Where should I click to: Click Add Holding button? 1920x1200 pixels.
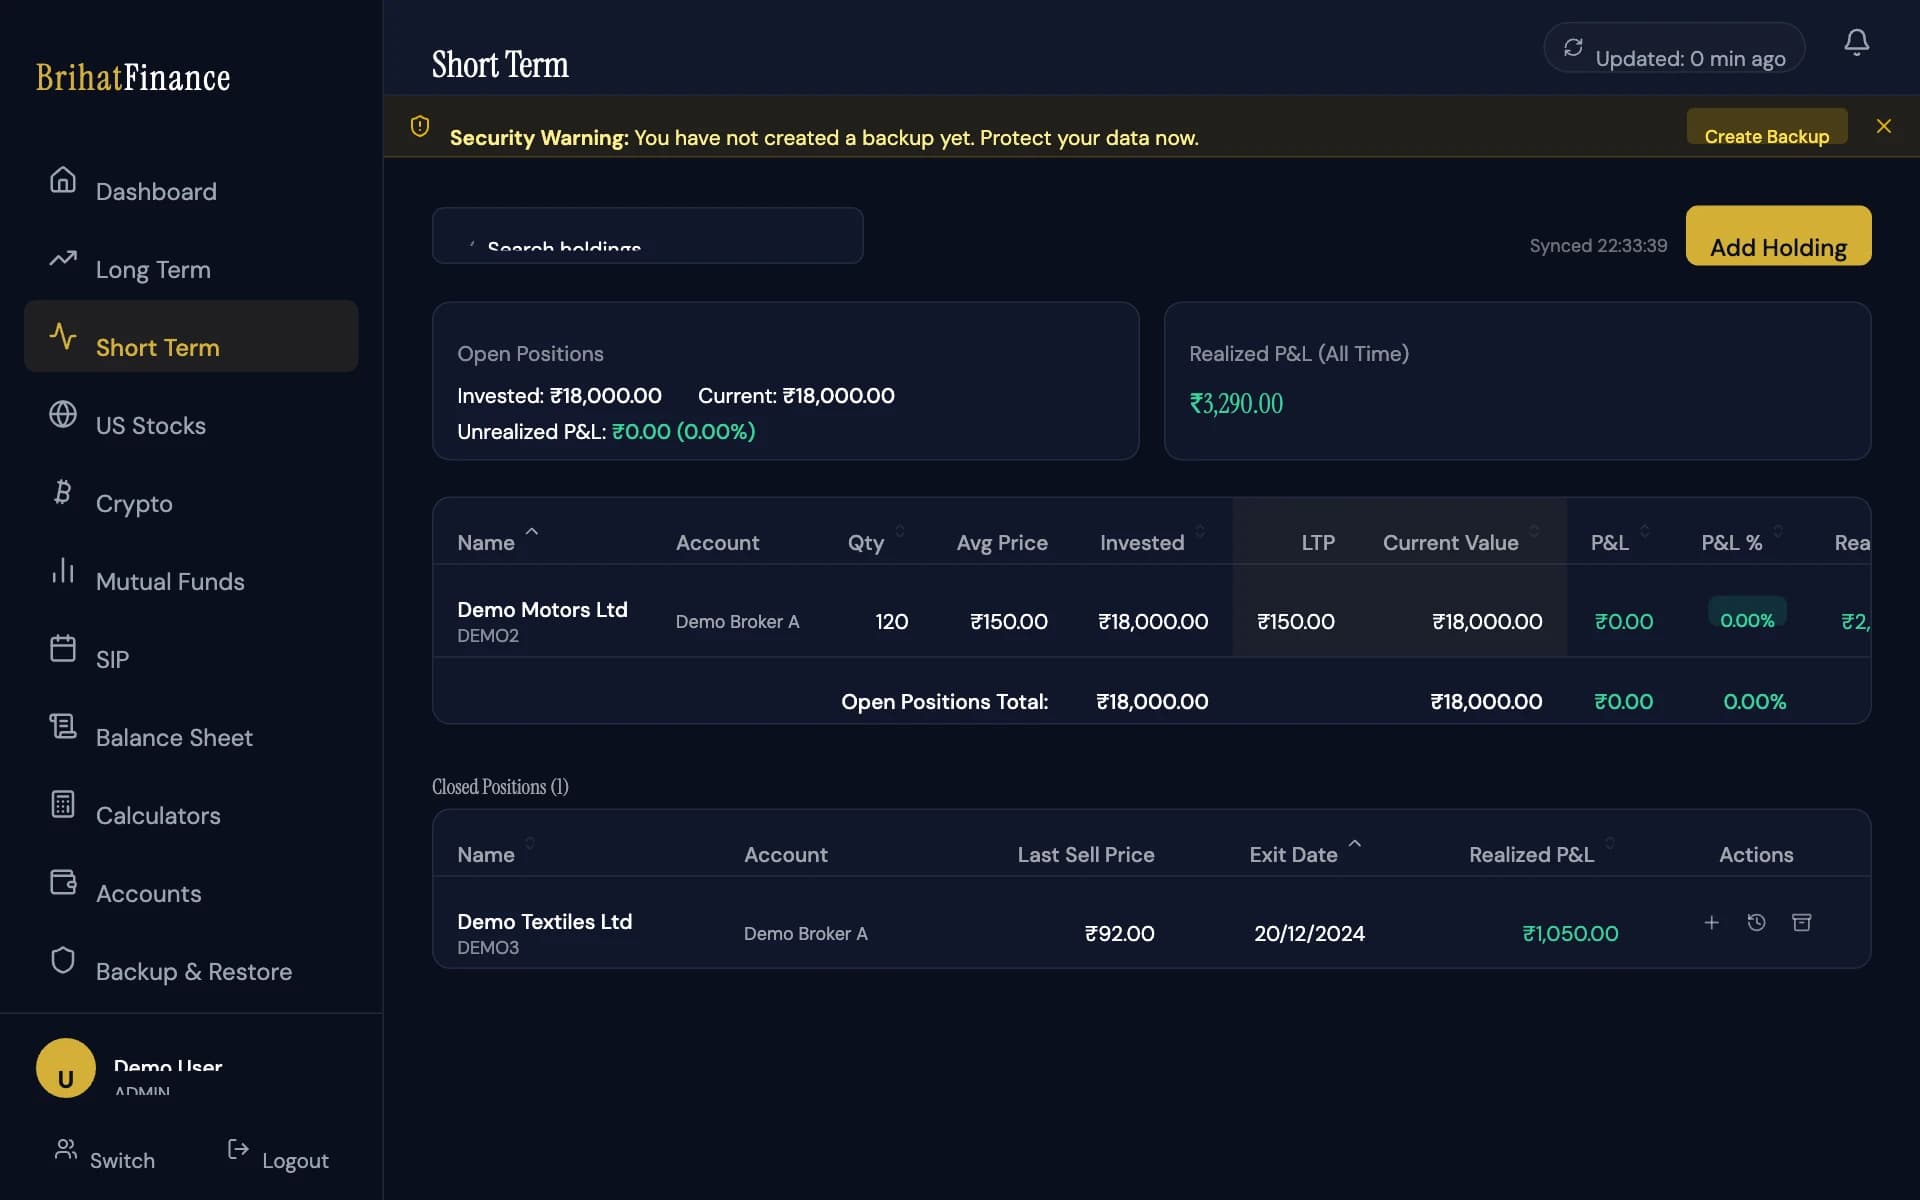pyautogui.click(x=1778, y=236)
